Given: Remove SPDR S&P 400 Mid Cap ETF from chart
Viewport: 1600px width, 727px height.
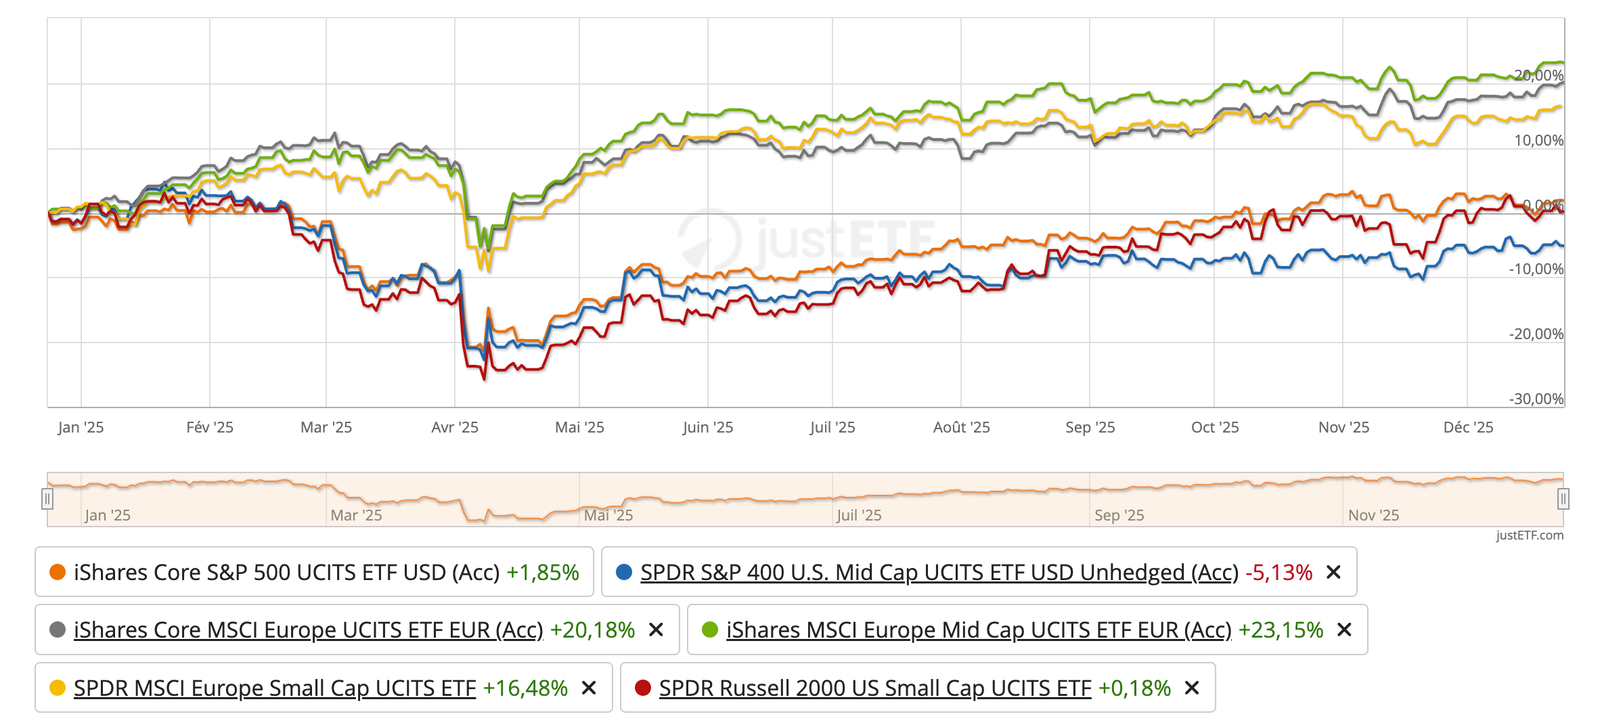Looking at the screenshot, I should (1333, 572).
